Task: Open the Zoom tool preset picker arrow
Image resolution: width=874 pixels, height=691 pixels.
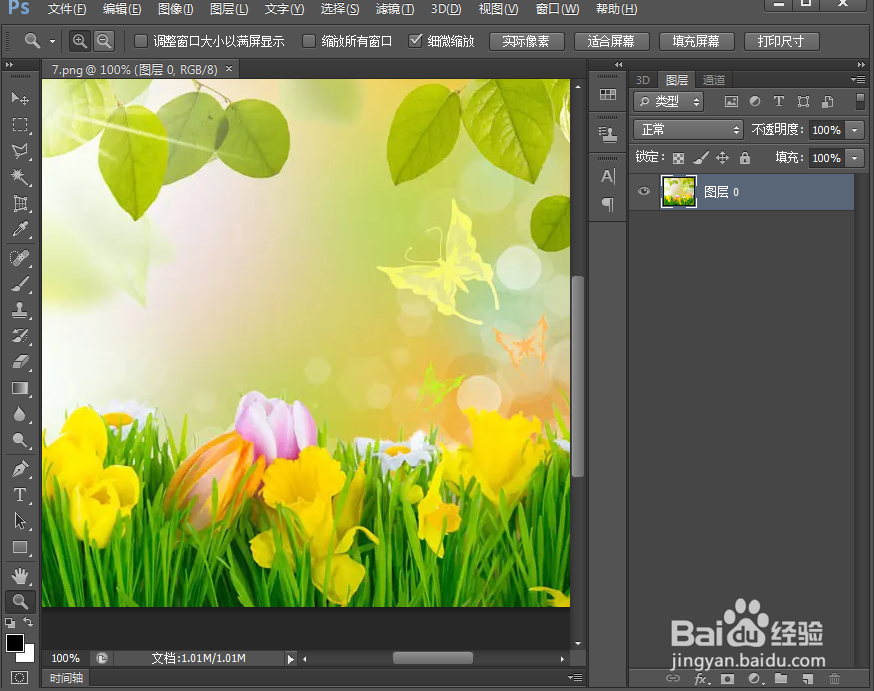Action: (x=52, y=41)
